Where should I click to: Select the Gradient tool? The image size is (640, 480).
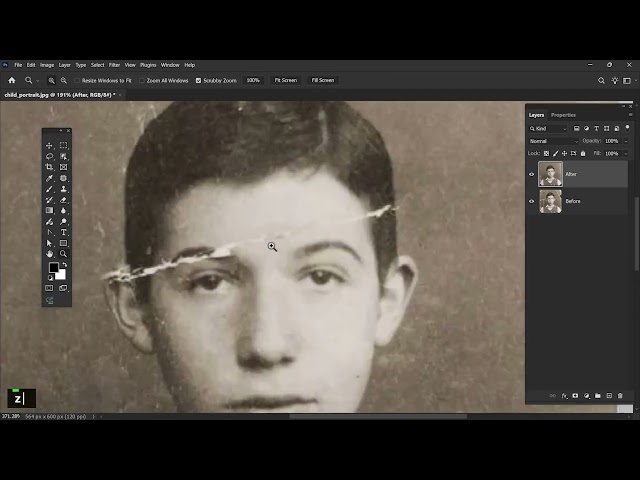click(x=49, y=211)
